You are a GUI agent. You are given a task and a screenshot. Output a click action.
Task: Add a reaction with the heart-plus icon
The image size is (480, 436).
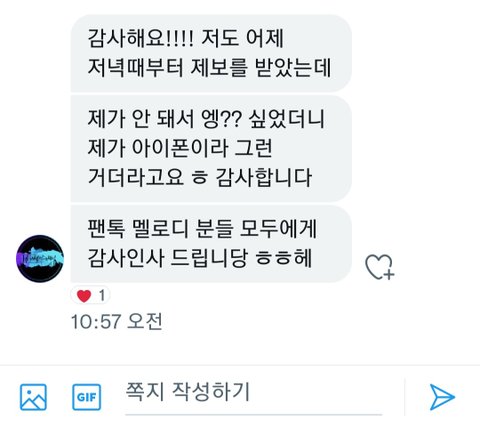380,267
